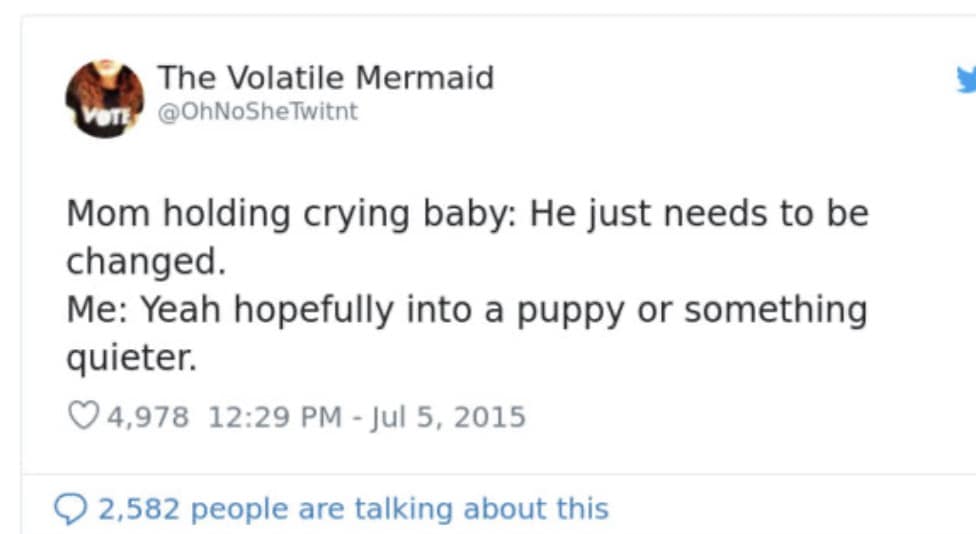Click the display name The Volatile Mermaid

point(325,77)
